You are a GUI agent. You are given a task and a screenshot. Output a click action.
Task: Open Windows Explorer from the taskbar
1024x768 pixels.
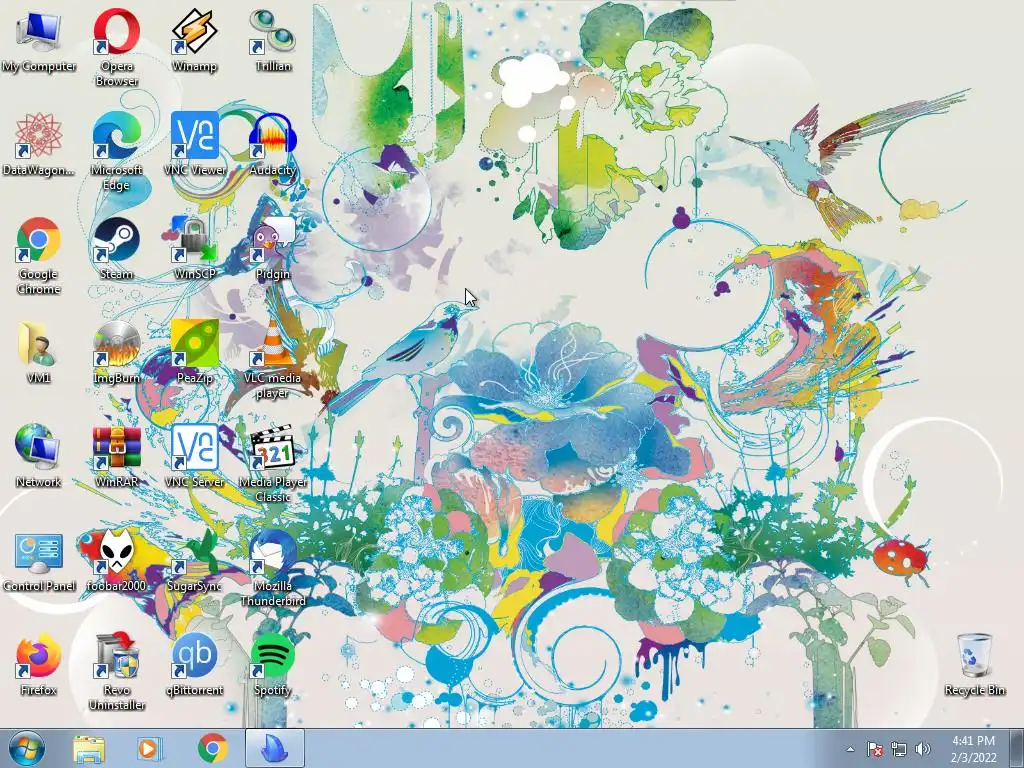[89, 749]
